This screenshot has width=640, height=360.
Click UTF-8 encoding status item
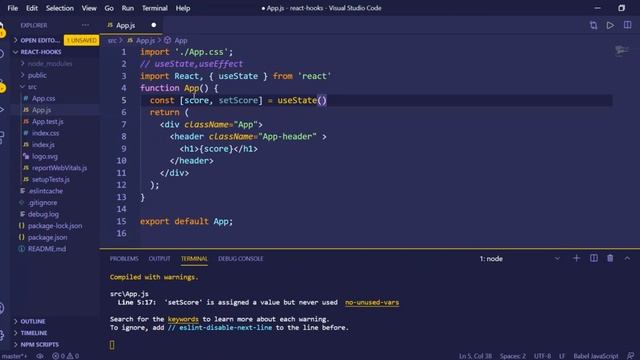(542, 356)
